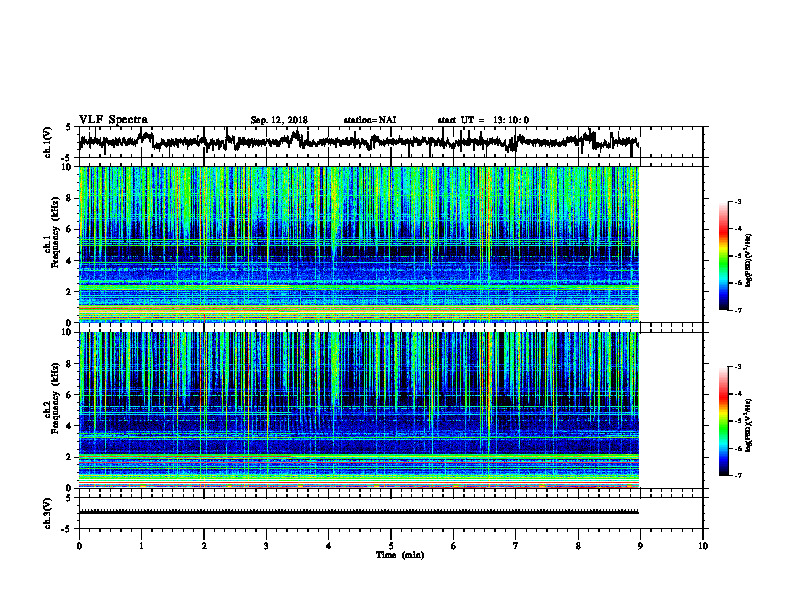
Task: Click the "8" tick on the Time axis
Action: (578, 545)
